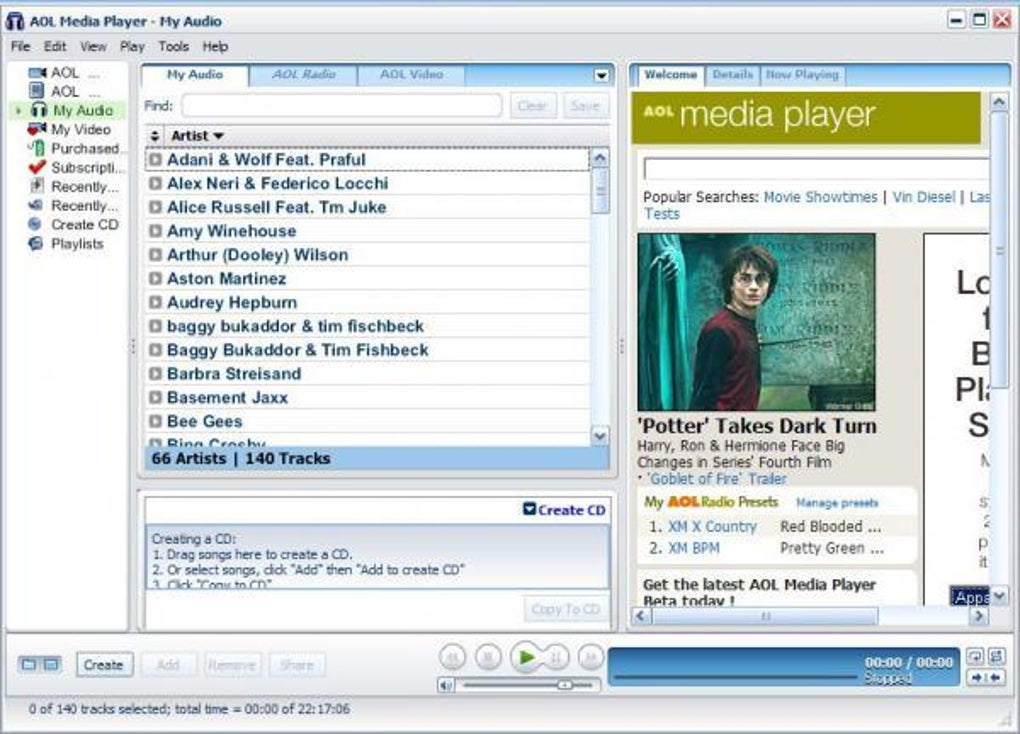The width and height of the screenshot is (1020, 734).
Task: Click the Manage presets link
Action: [837, 502]
